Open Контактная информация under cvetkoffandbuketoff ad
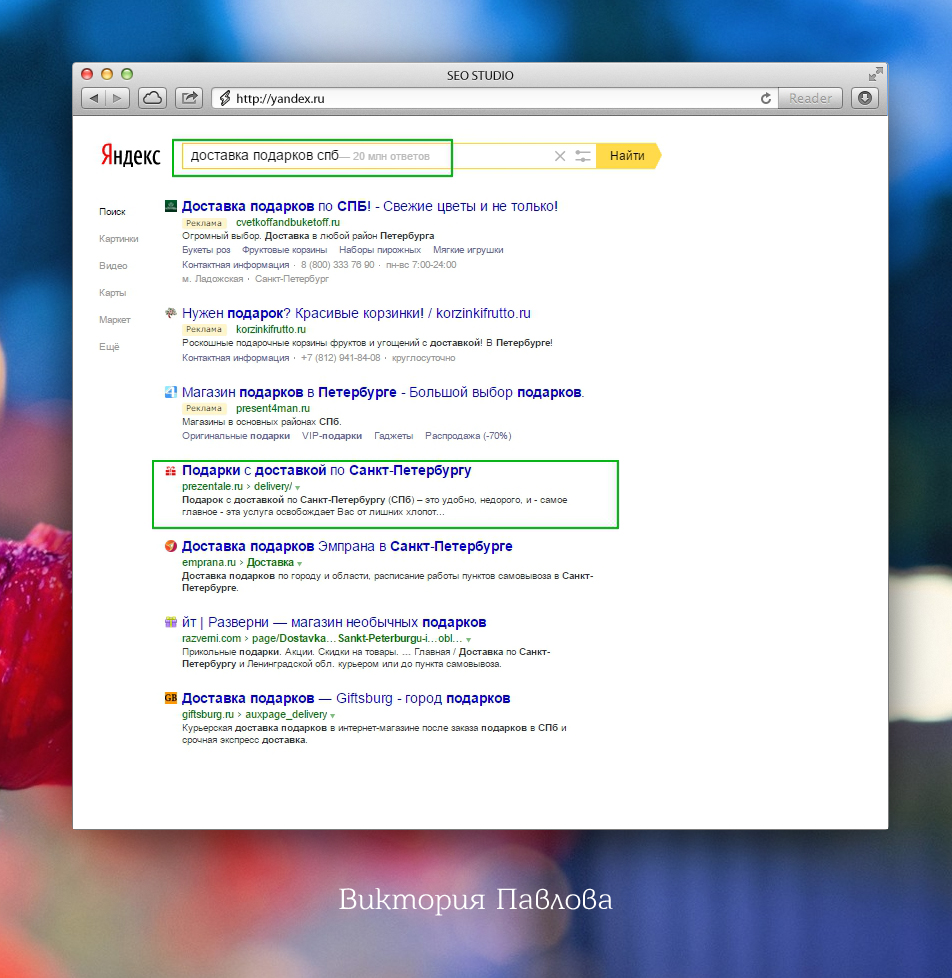The image size is (952, 978). (x=235, y=265)
